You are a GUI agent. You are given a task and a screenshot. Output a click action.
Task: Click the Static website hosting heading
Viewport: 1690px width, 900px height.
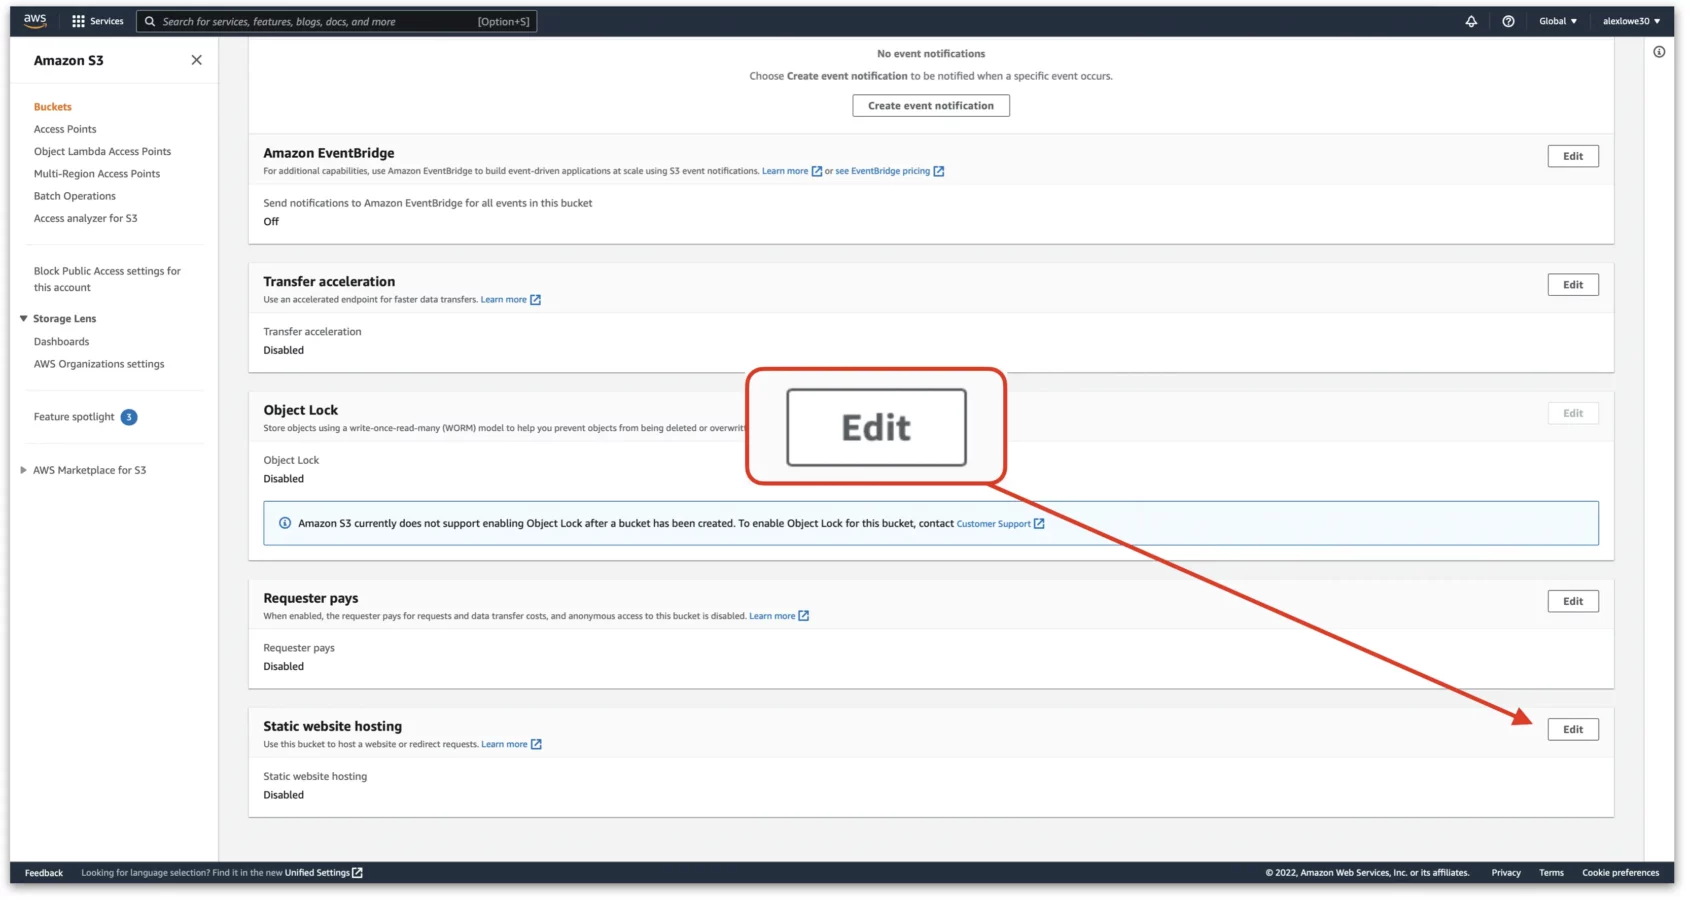pos(333,727)
